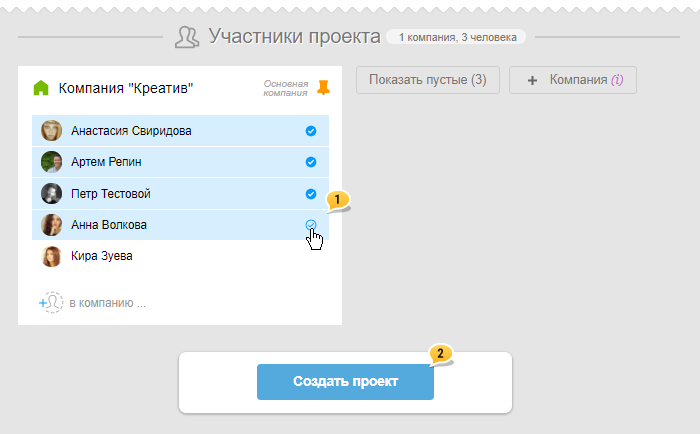
Task: Click the info (i) icon on Компания button
Action: coord(617,80)
